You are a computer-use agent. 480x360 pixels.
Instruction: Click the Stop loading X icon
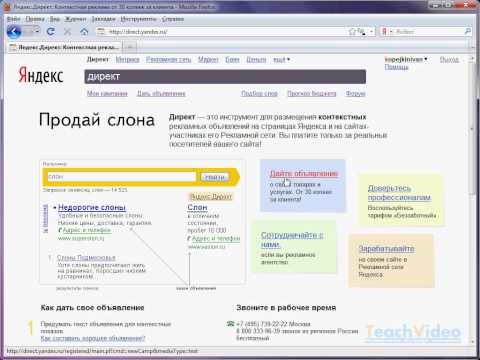(67, 32)
